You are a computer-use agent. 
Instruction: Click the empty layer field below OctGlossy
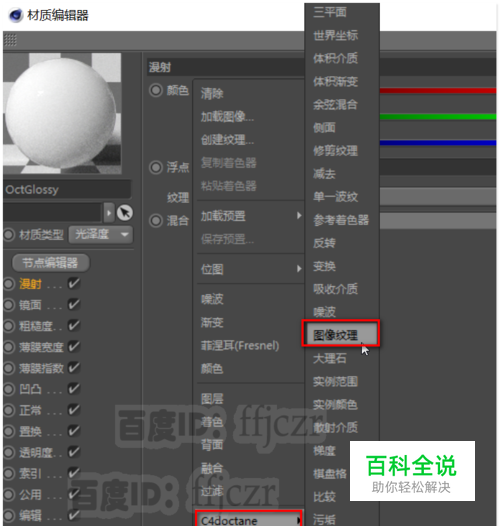click(x=52, y=213)
